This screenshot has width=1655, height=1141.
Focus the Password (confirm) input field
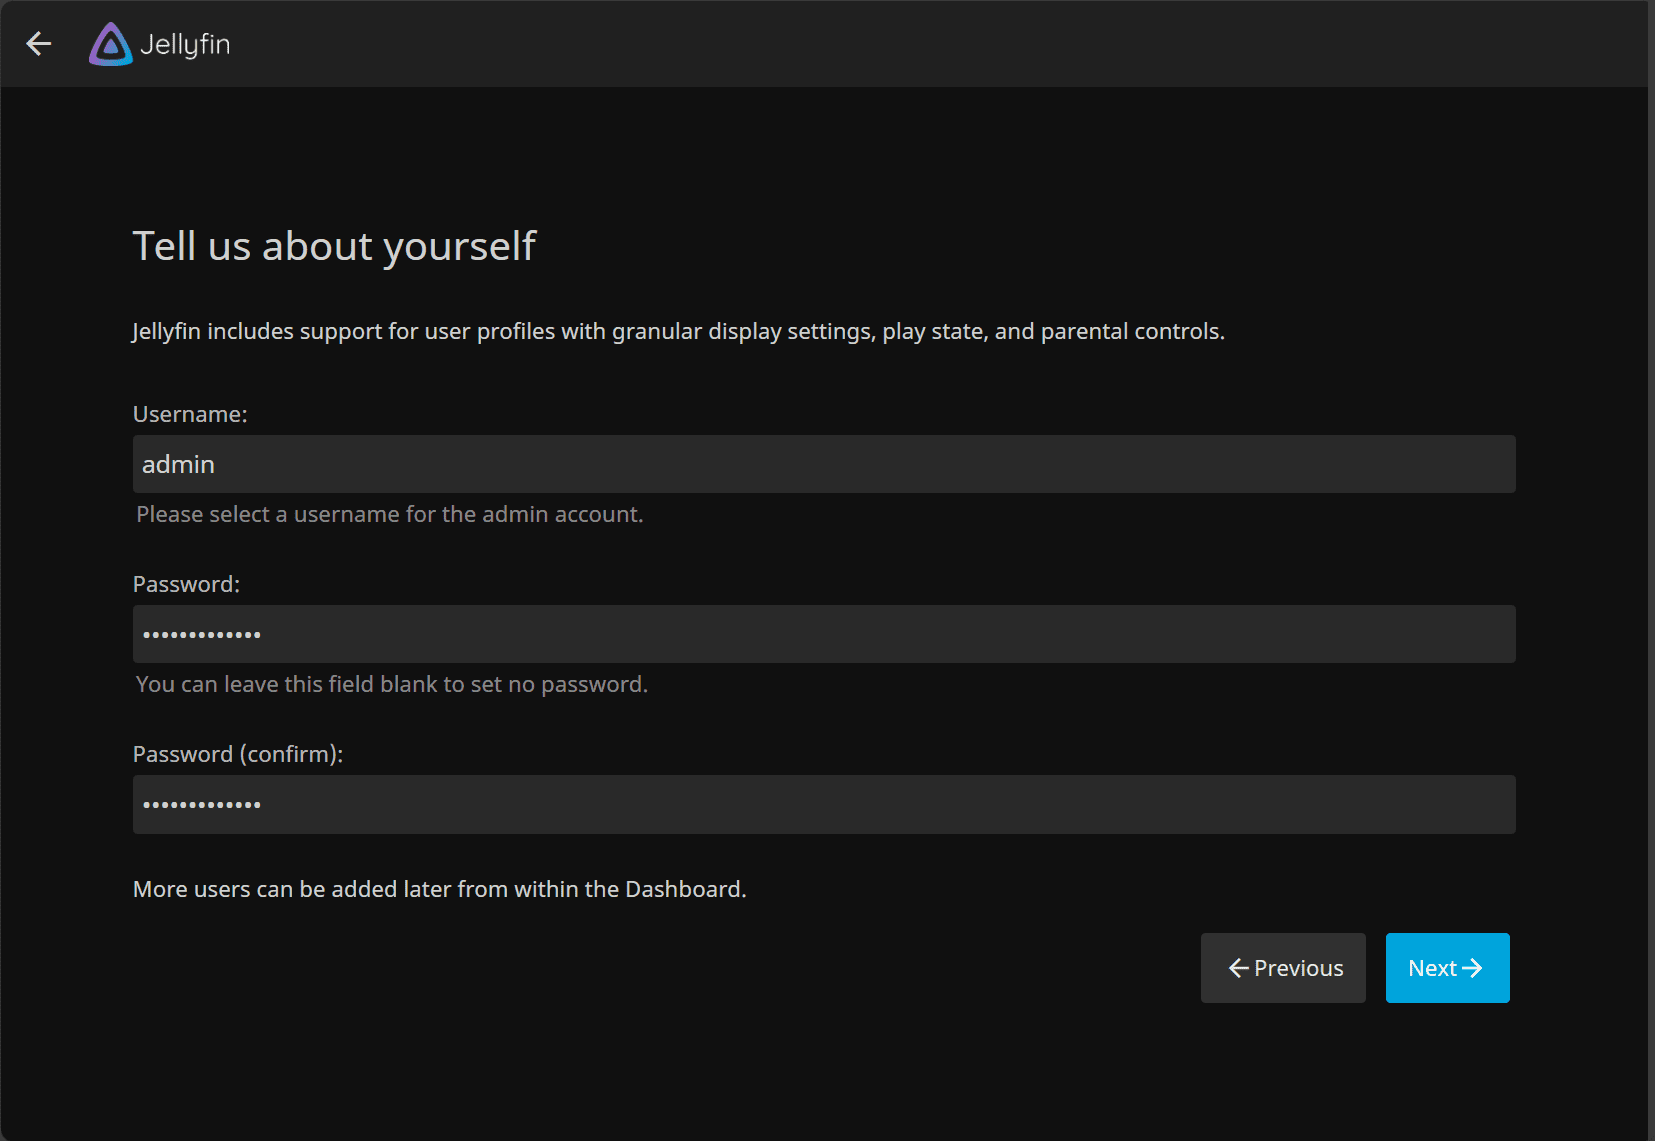click(x=824, y=804)
